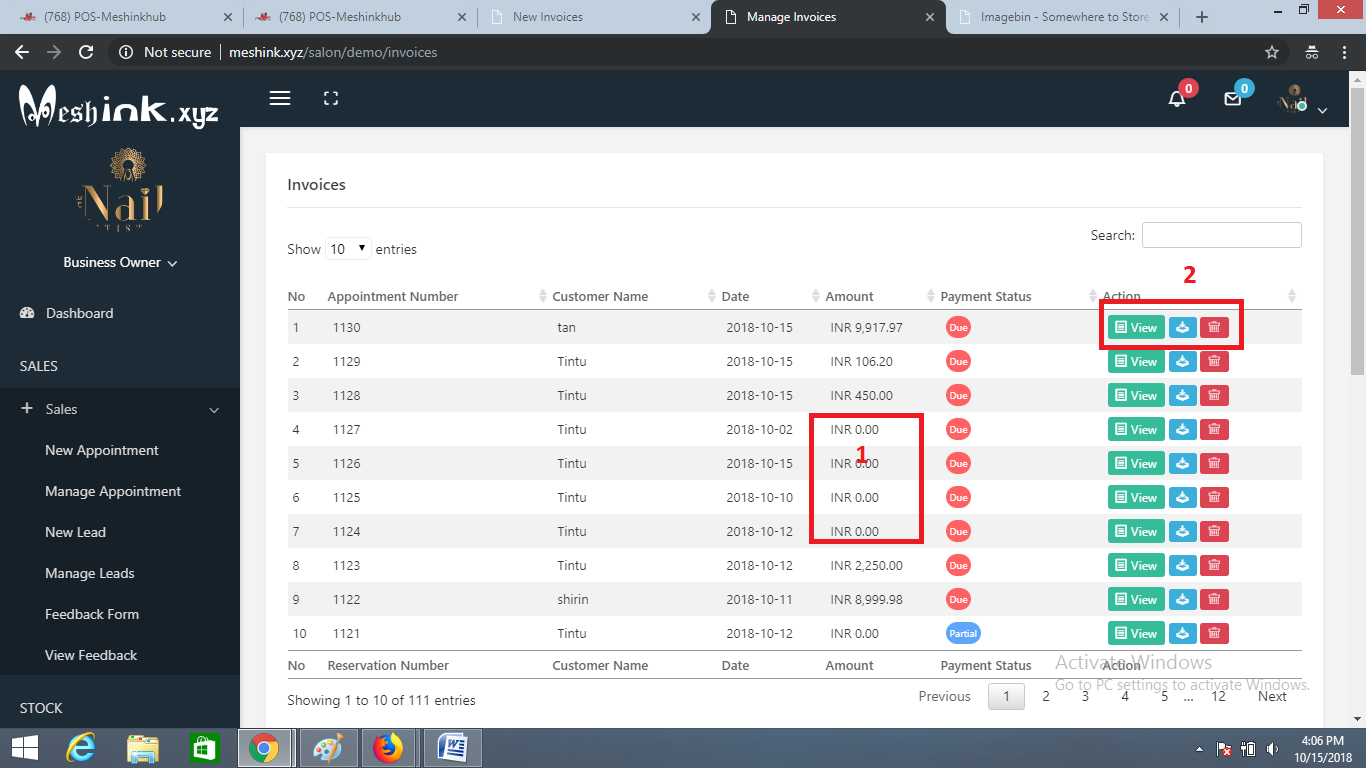View invoice for appointment 1123

tap(1136, 566)
